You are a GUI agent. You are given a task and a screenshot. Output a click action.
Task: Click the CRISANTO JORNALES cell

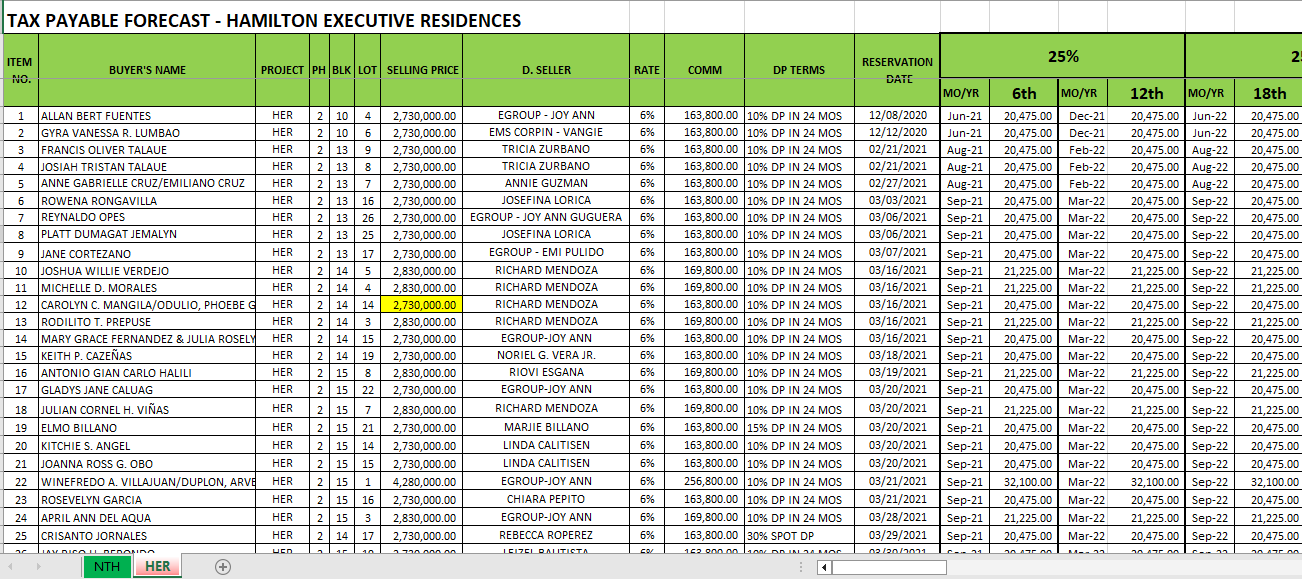pyautogui.click(x=147, y=536)
